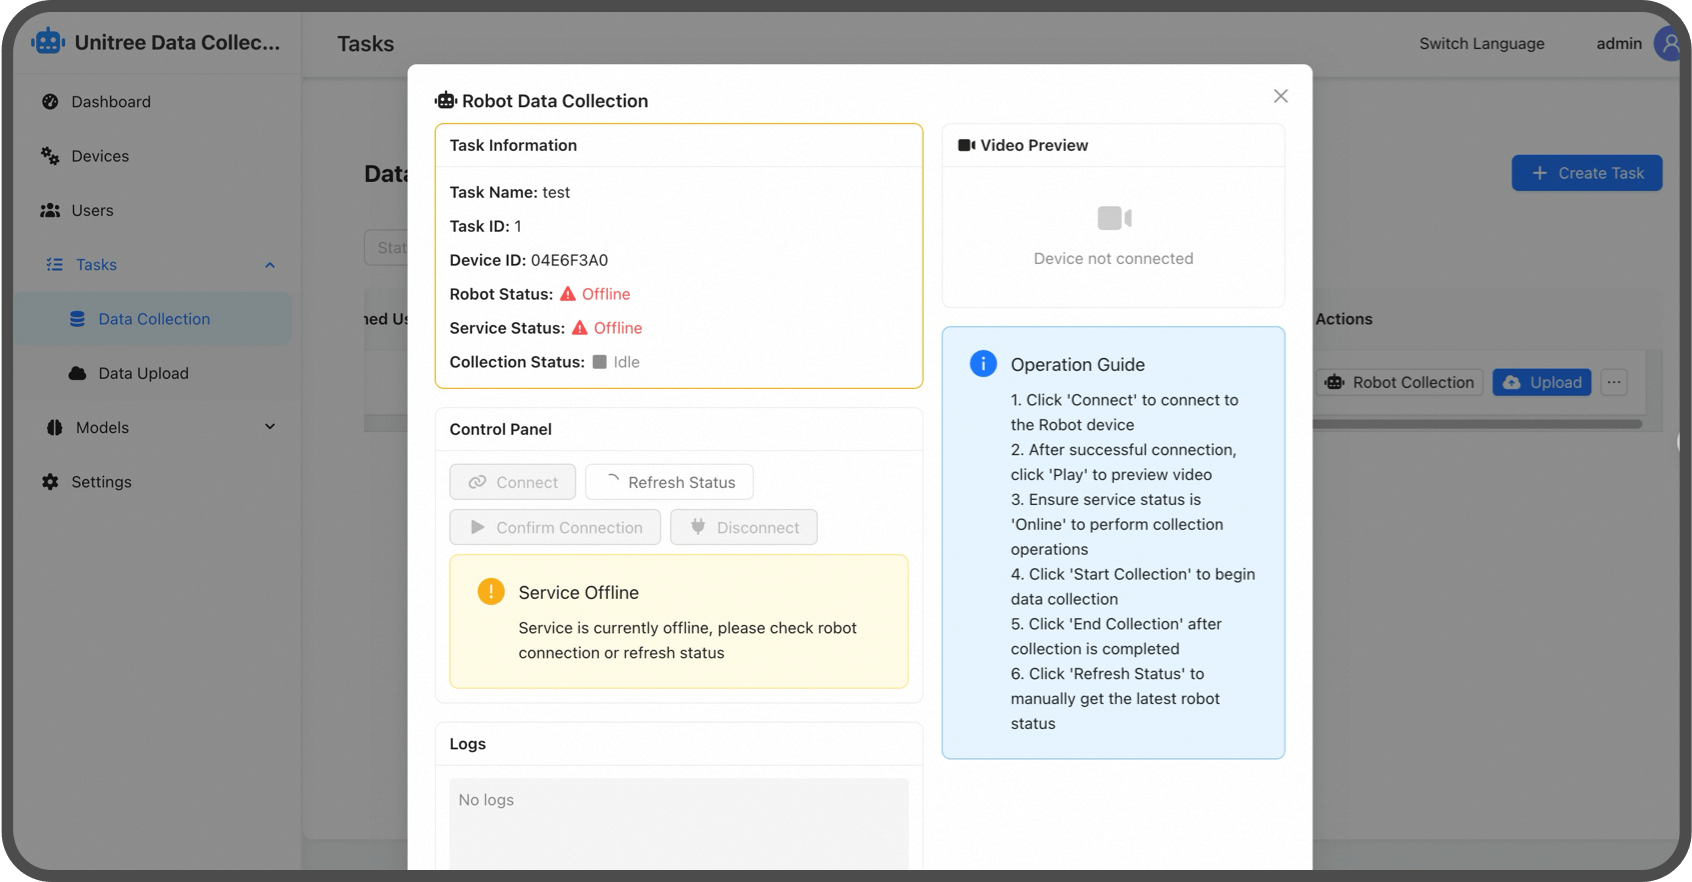Click Switch Language in the header
This screenshot has width=1692, height=882.
(x=1481, y=44)
